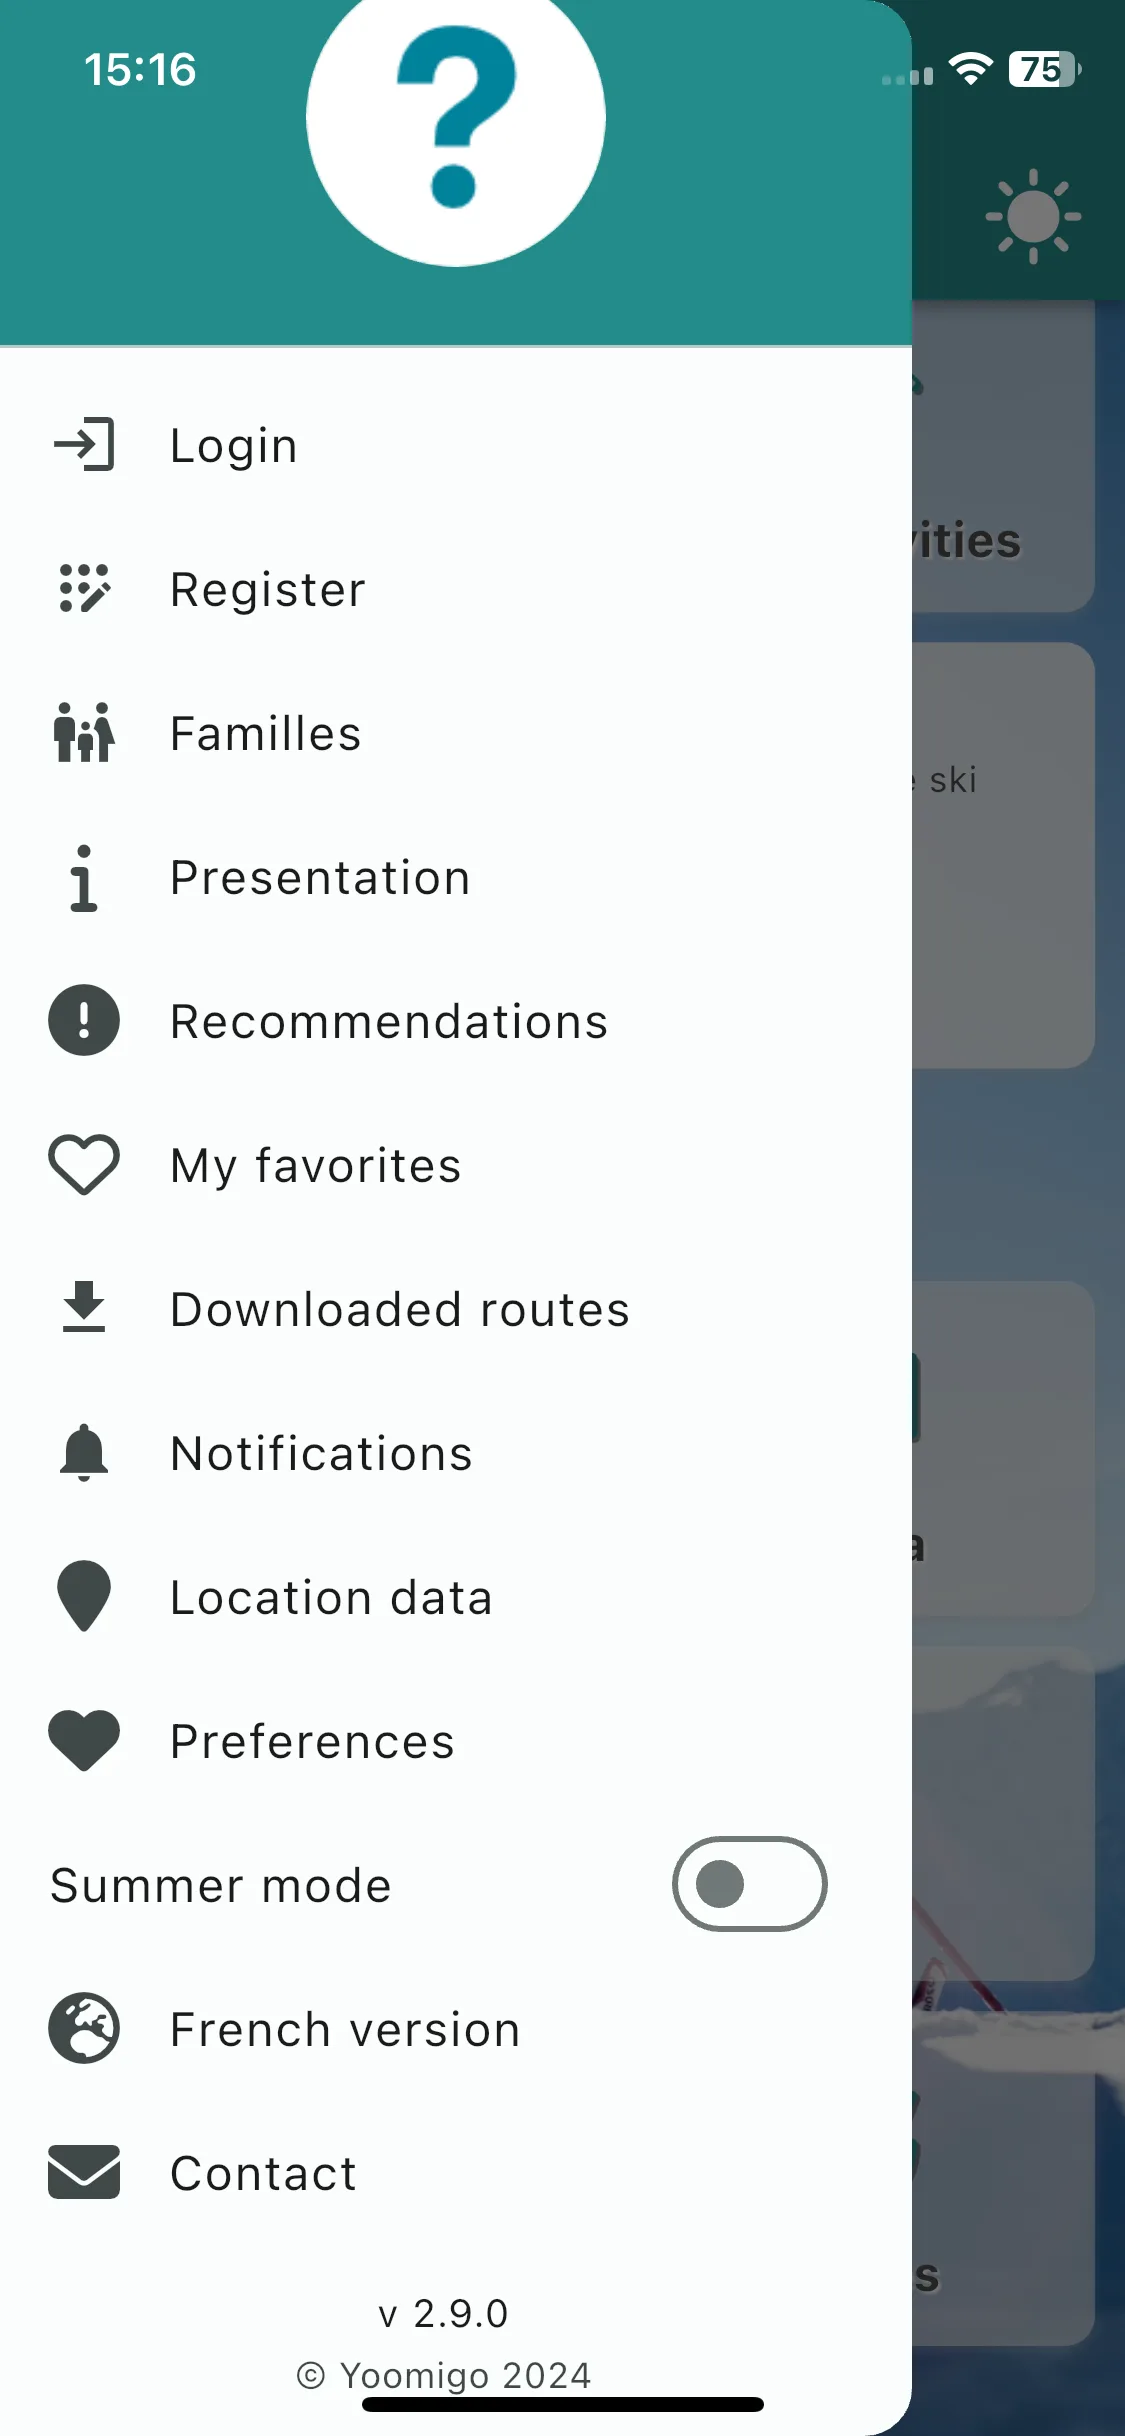Tap the sun weather icon behind the drawer
This screenshot has height=2436, width=1125.
1033,216
